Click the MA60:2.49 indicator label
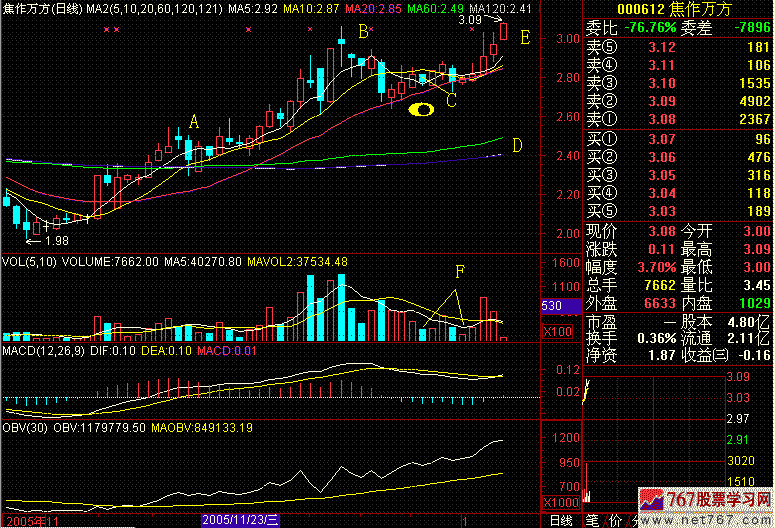 point(436,8)
